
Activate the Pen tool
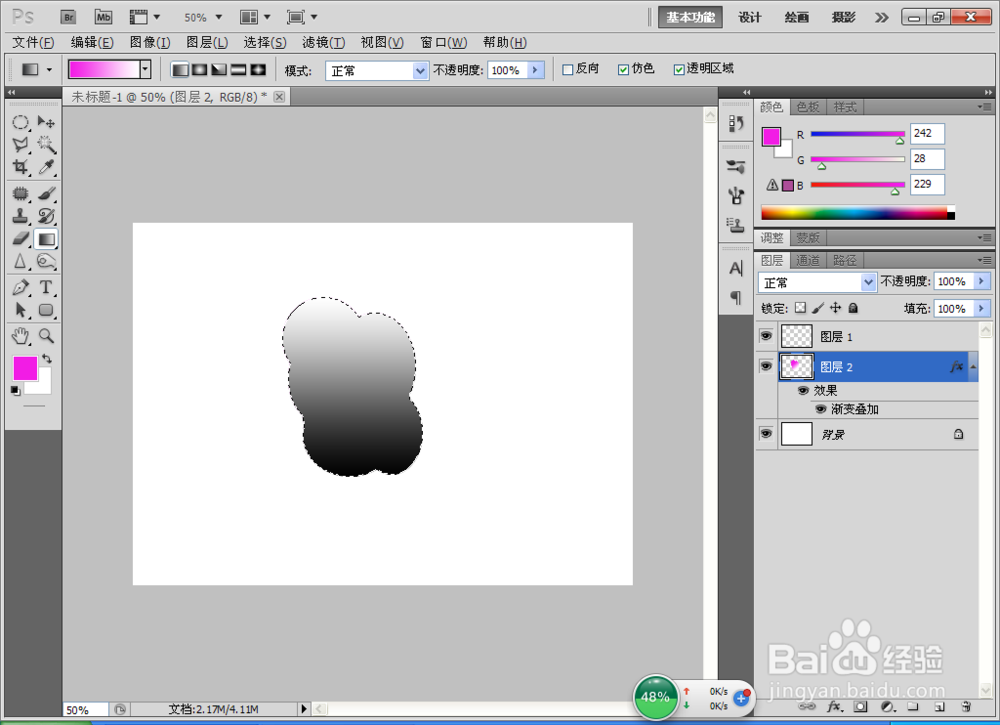click(20, 287)
